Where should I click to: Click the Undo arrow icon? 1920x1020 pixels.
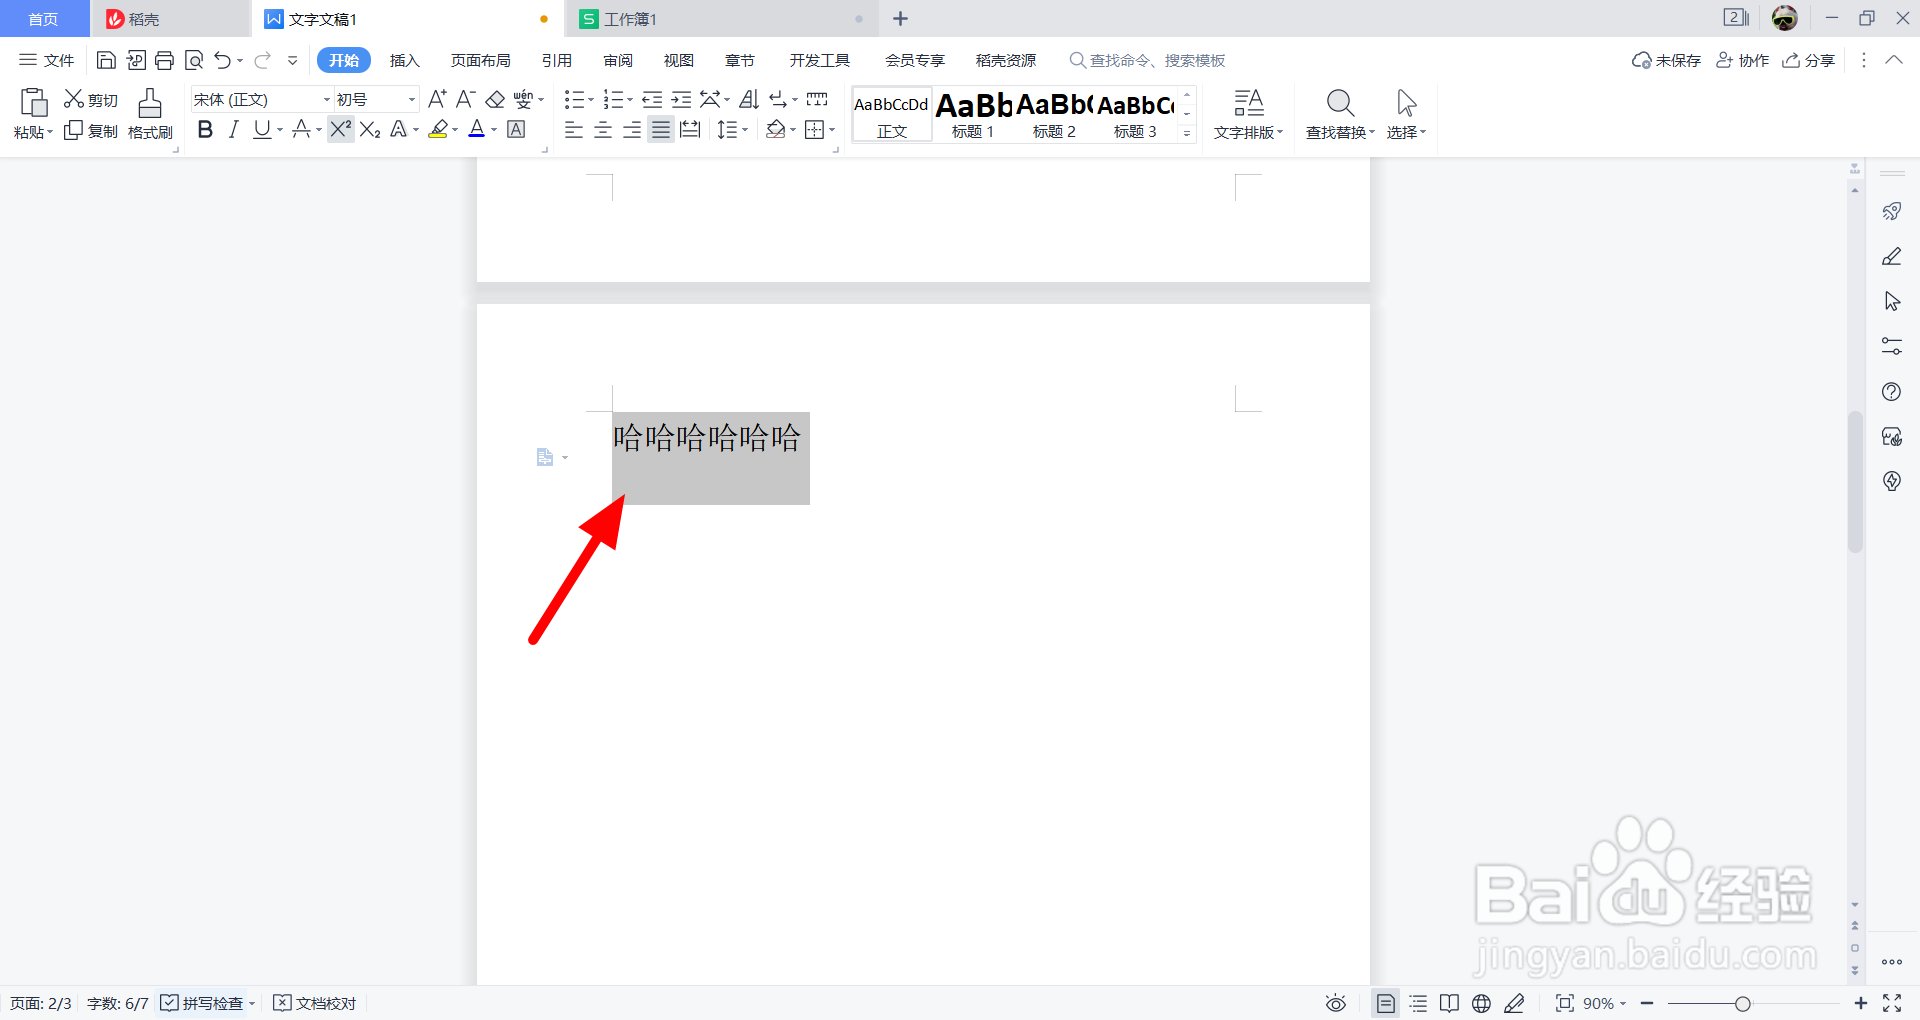click(x=222, y=61)
